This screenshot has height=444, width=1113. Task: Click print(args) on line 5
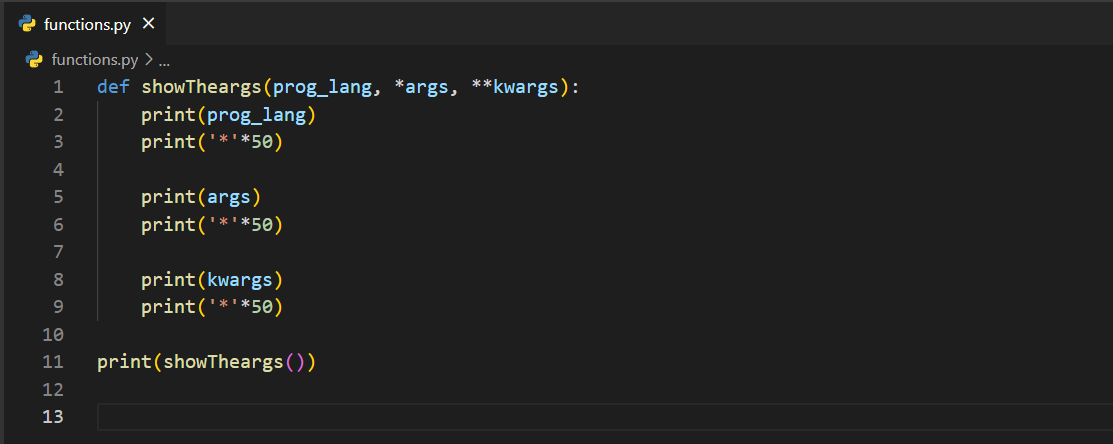pos(201,197)
